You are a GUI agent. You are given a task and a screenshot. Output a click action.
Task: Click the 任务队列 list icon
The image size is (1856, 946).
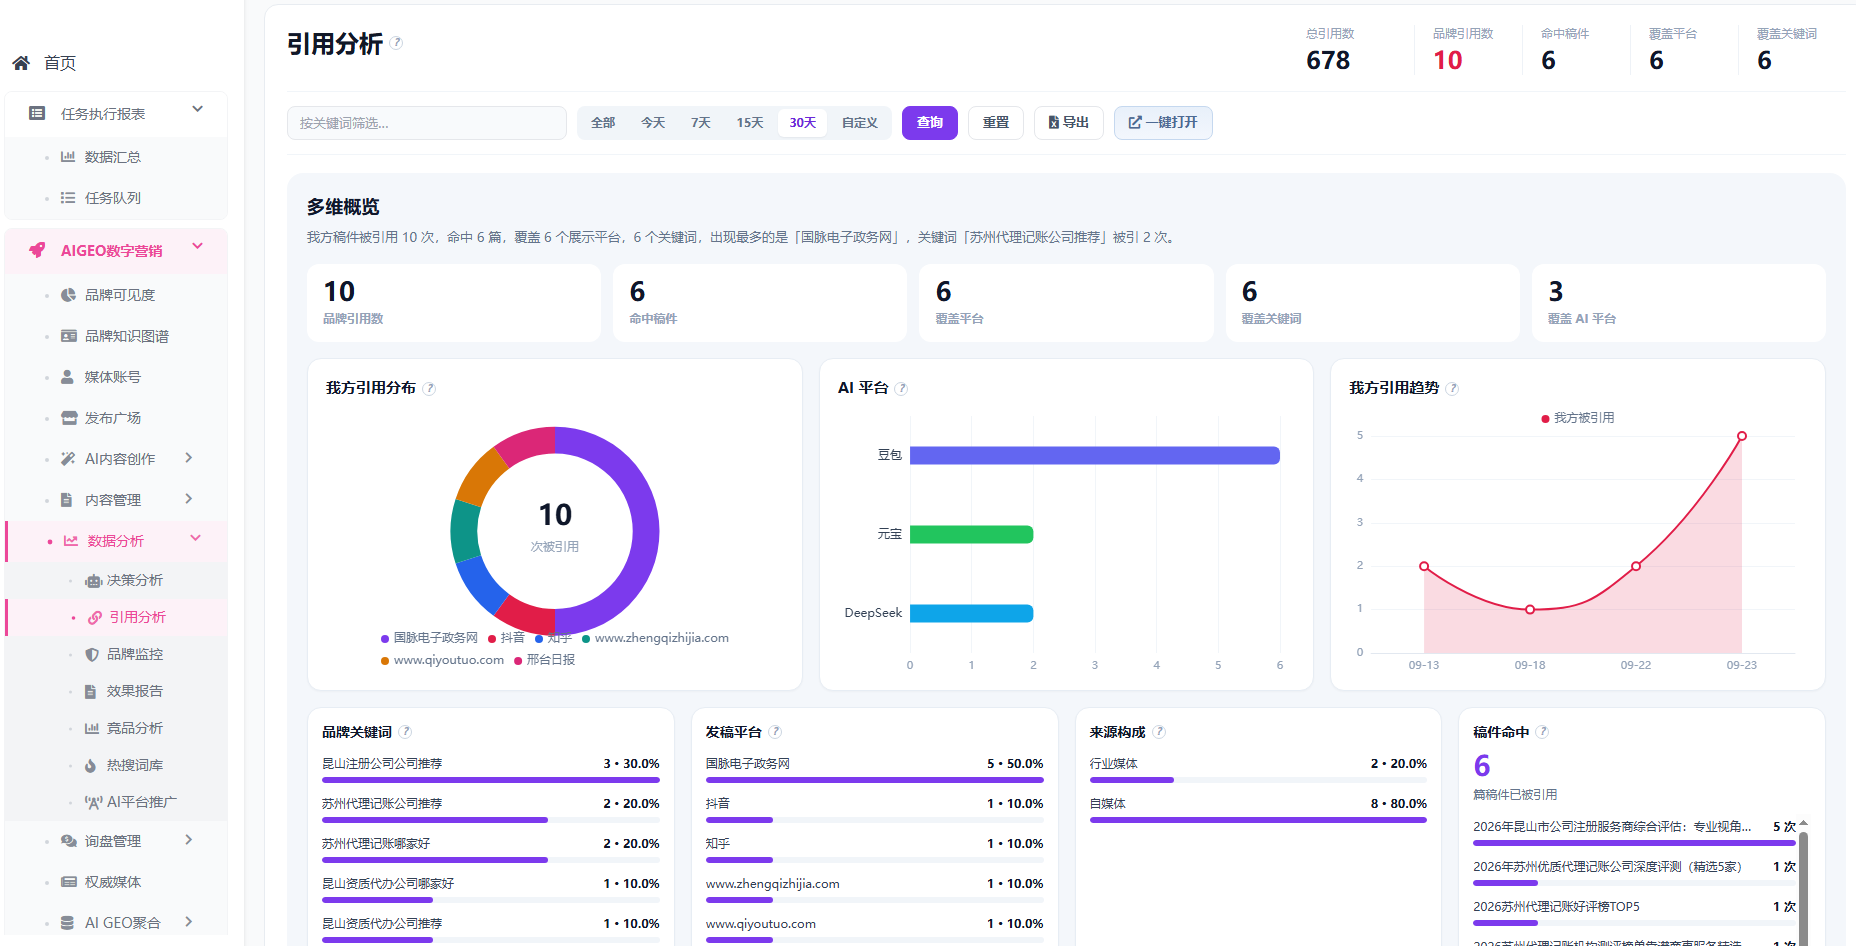(68, 198)
